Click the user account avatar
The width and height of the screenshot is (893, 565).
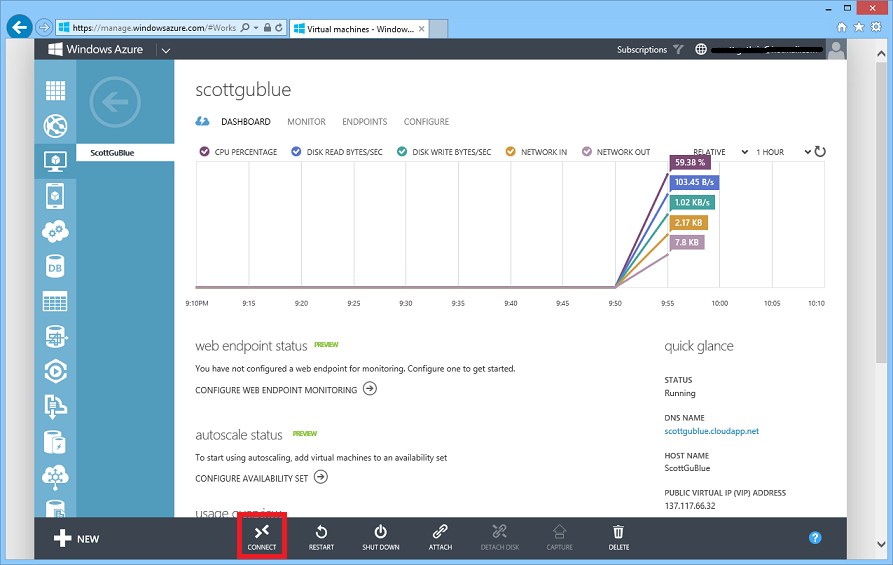[836, 50]
